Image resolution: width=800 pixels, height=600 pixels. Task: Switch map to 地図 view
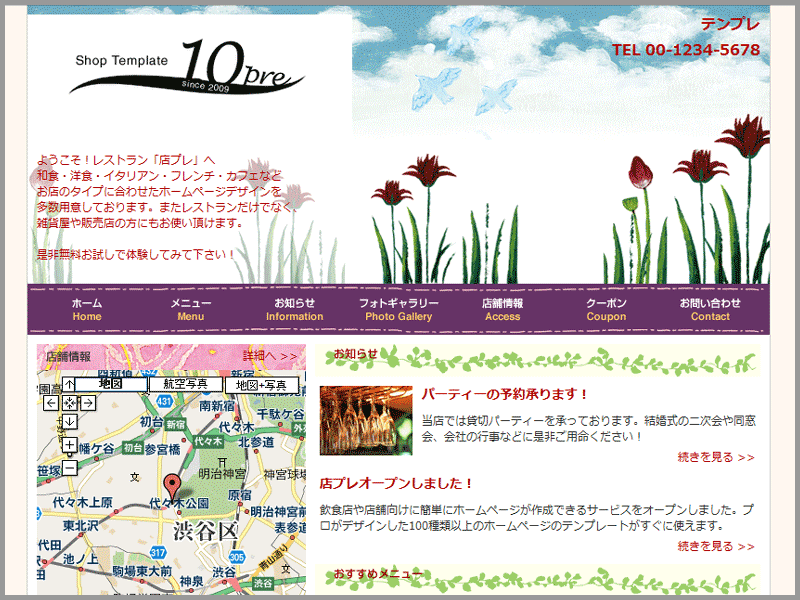pyautogui.click(x=110, y=384)
